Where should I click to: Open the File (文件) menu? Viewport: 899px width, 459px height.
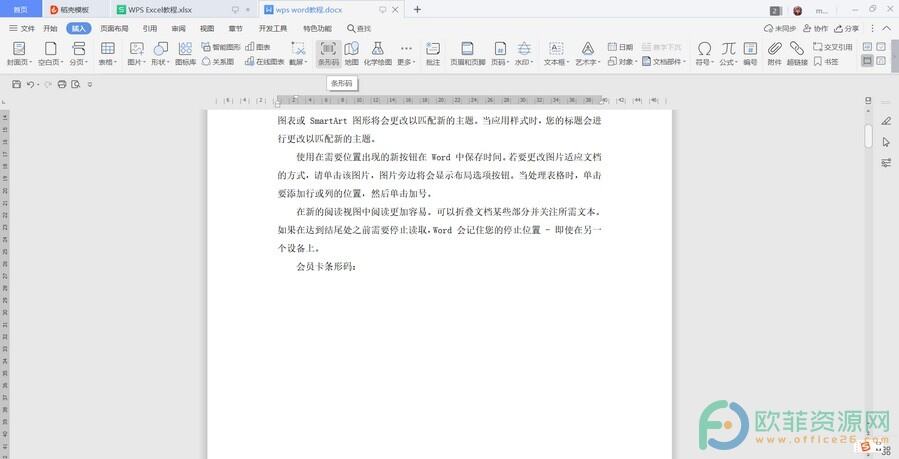point(22,28)
